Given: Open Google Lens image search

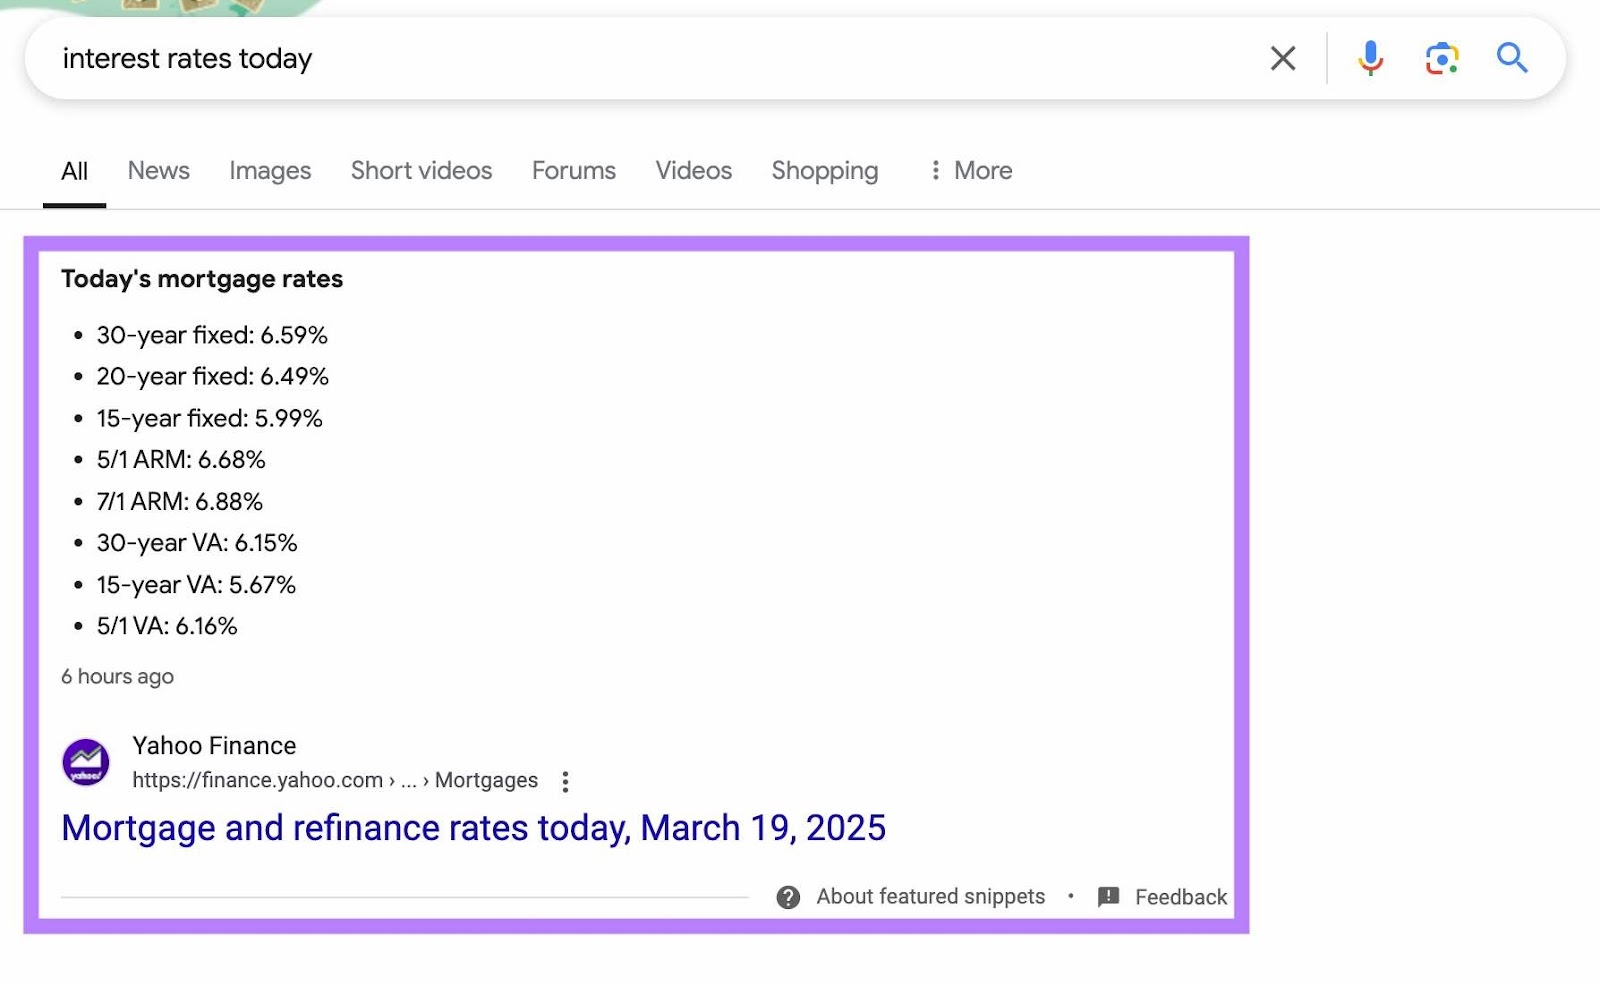Looking at the screenshot, I should [x=1441, y=59].
